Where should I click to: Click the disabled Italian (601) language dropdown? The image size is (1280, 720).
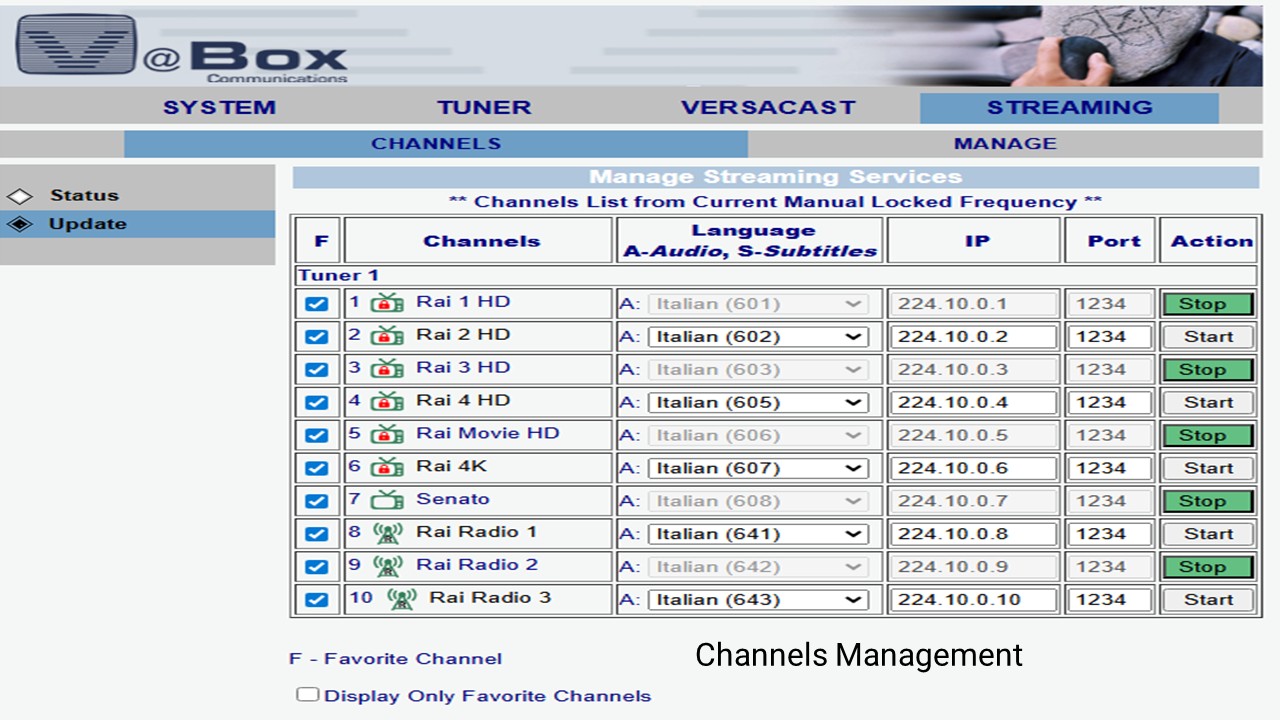758,304
